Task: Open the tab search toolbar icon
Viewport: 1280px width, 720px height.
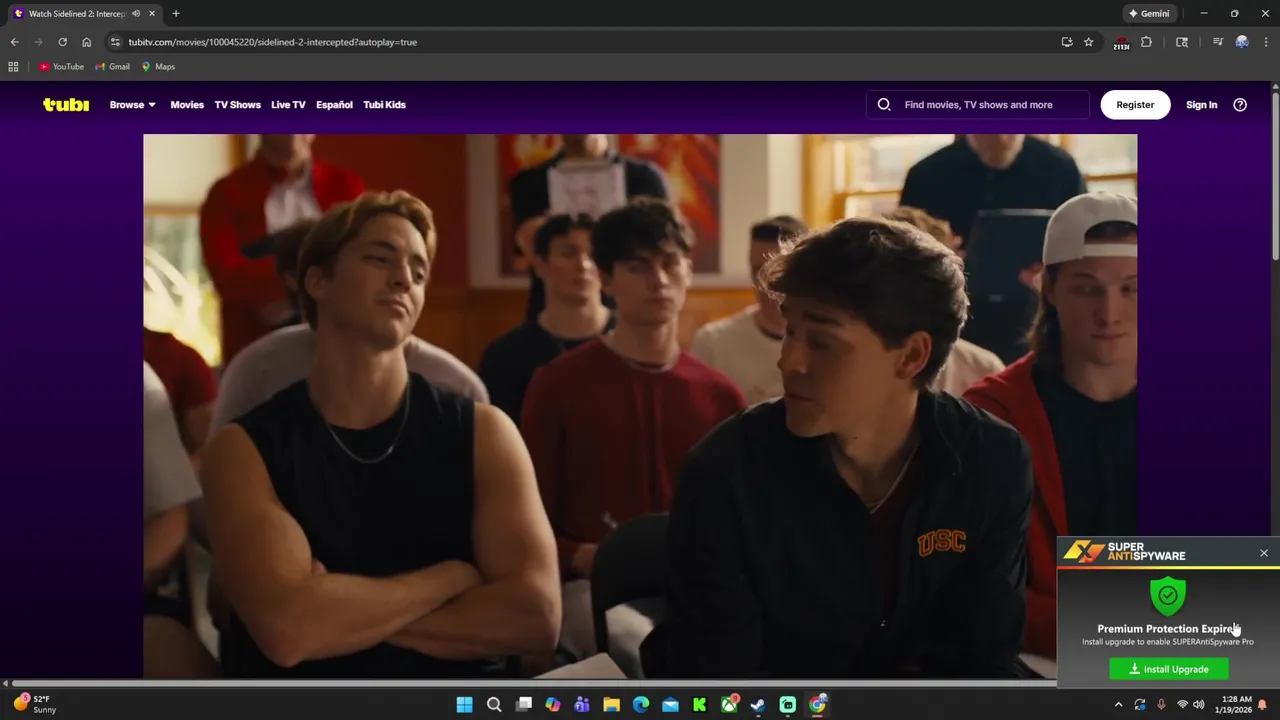Action: point(1182,42)
